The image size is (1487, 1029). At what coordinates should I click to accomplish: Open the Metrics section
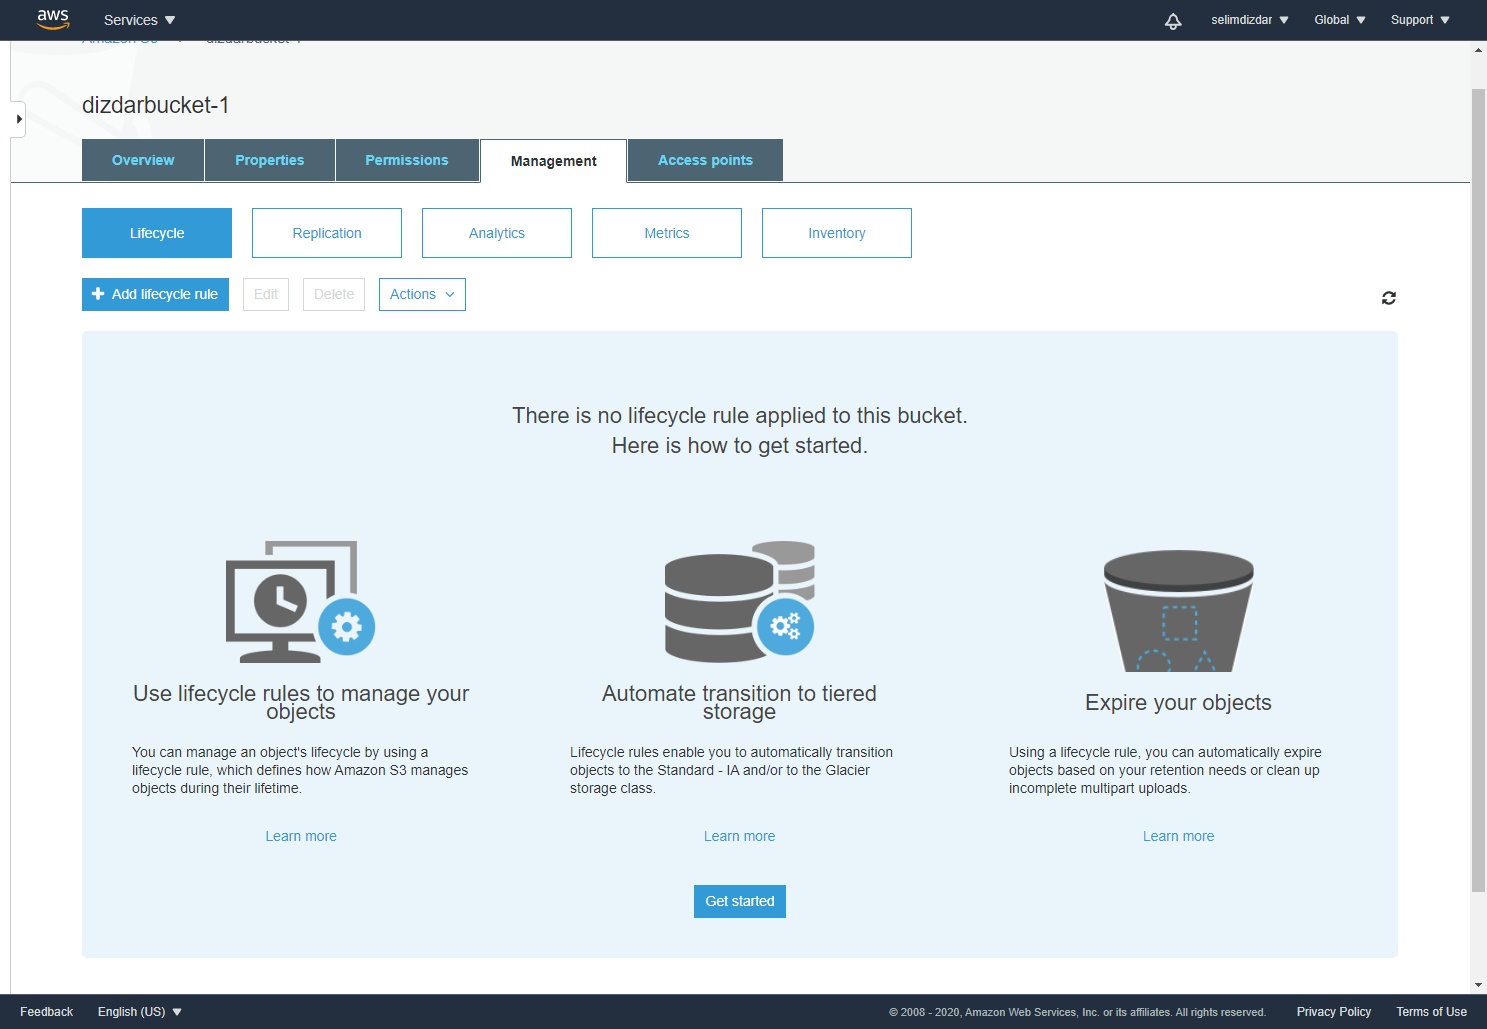click(667, 233)
